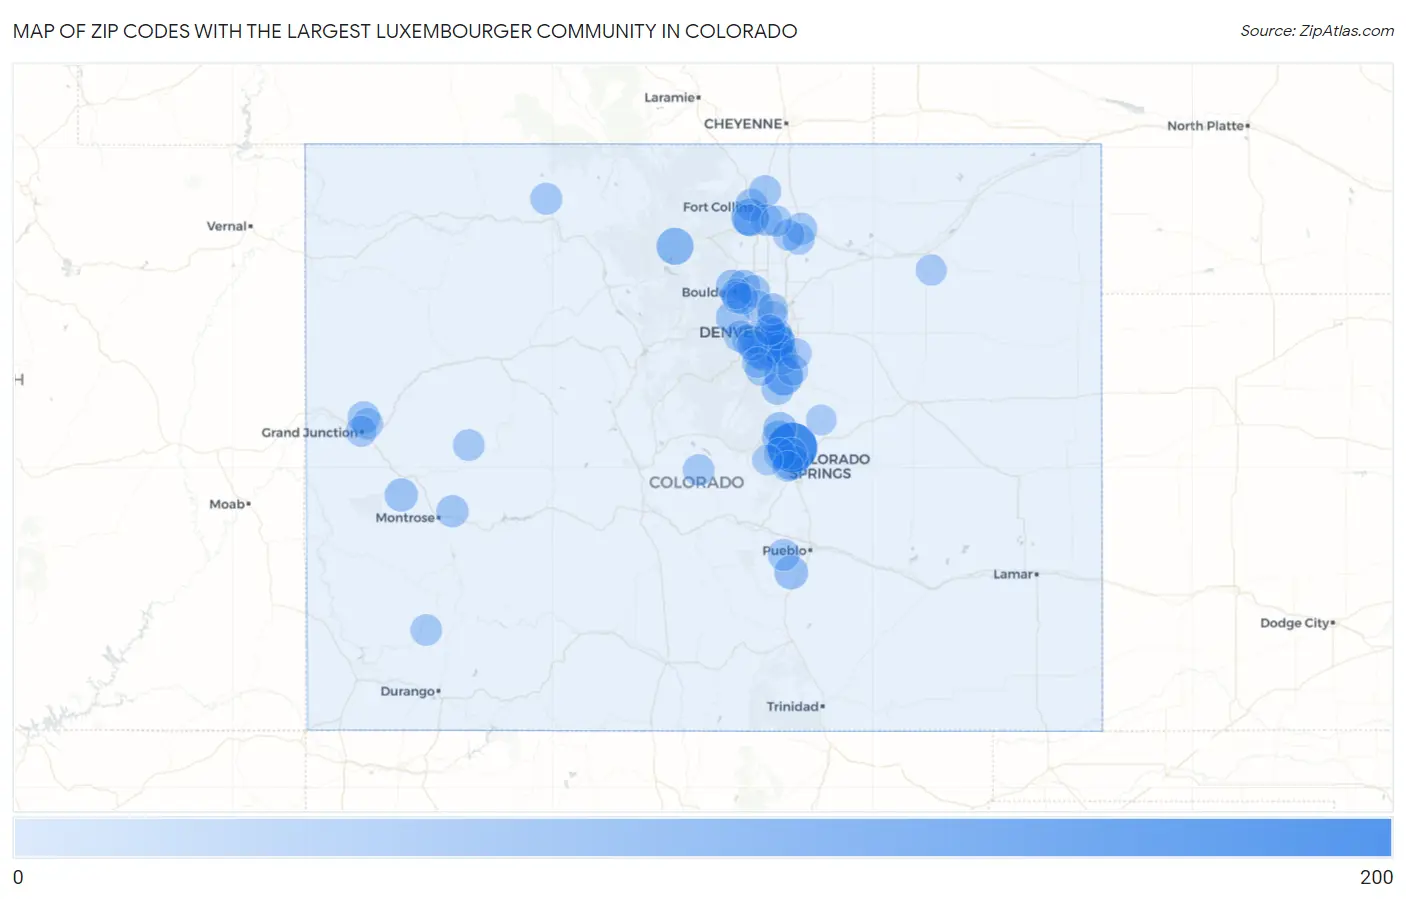1406x899 pixels.
Task: Click the Laramie city label
Action: [670, 97]
